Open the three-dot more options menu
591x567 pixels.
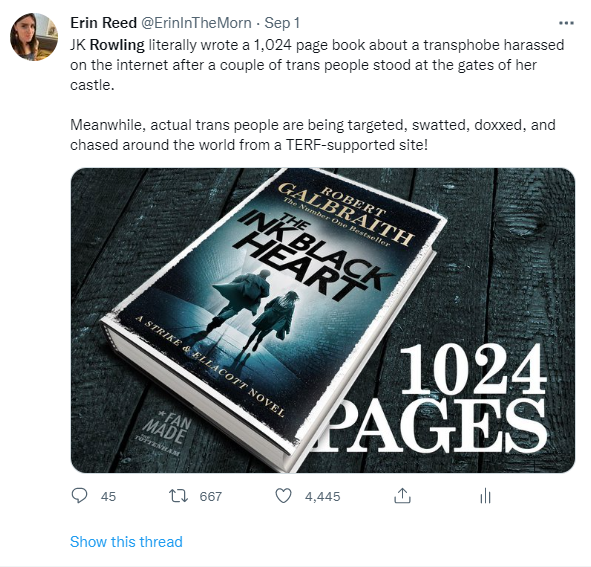pos(566,23)
